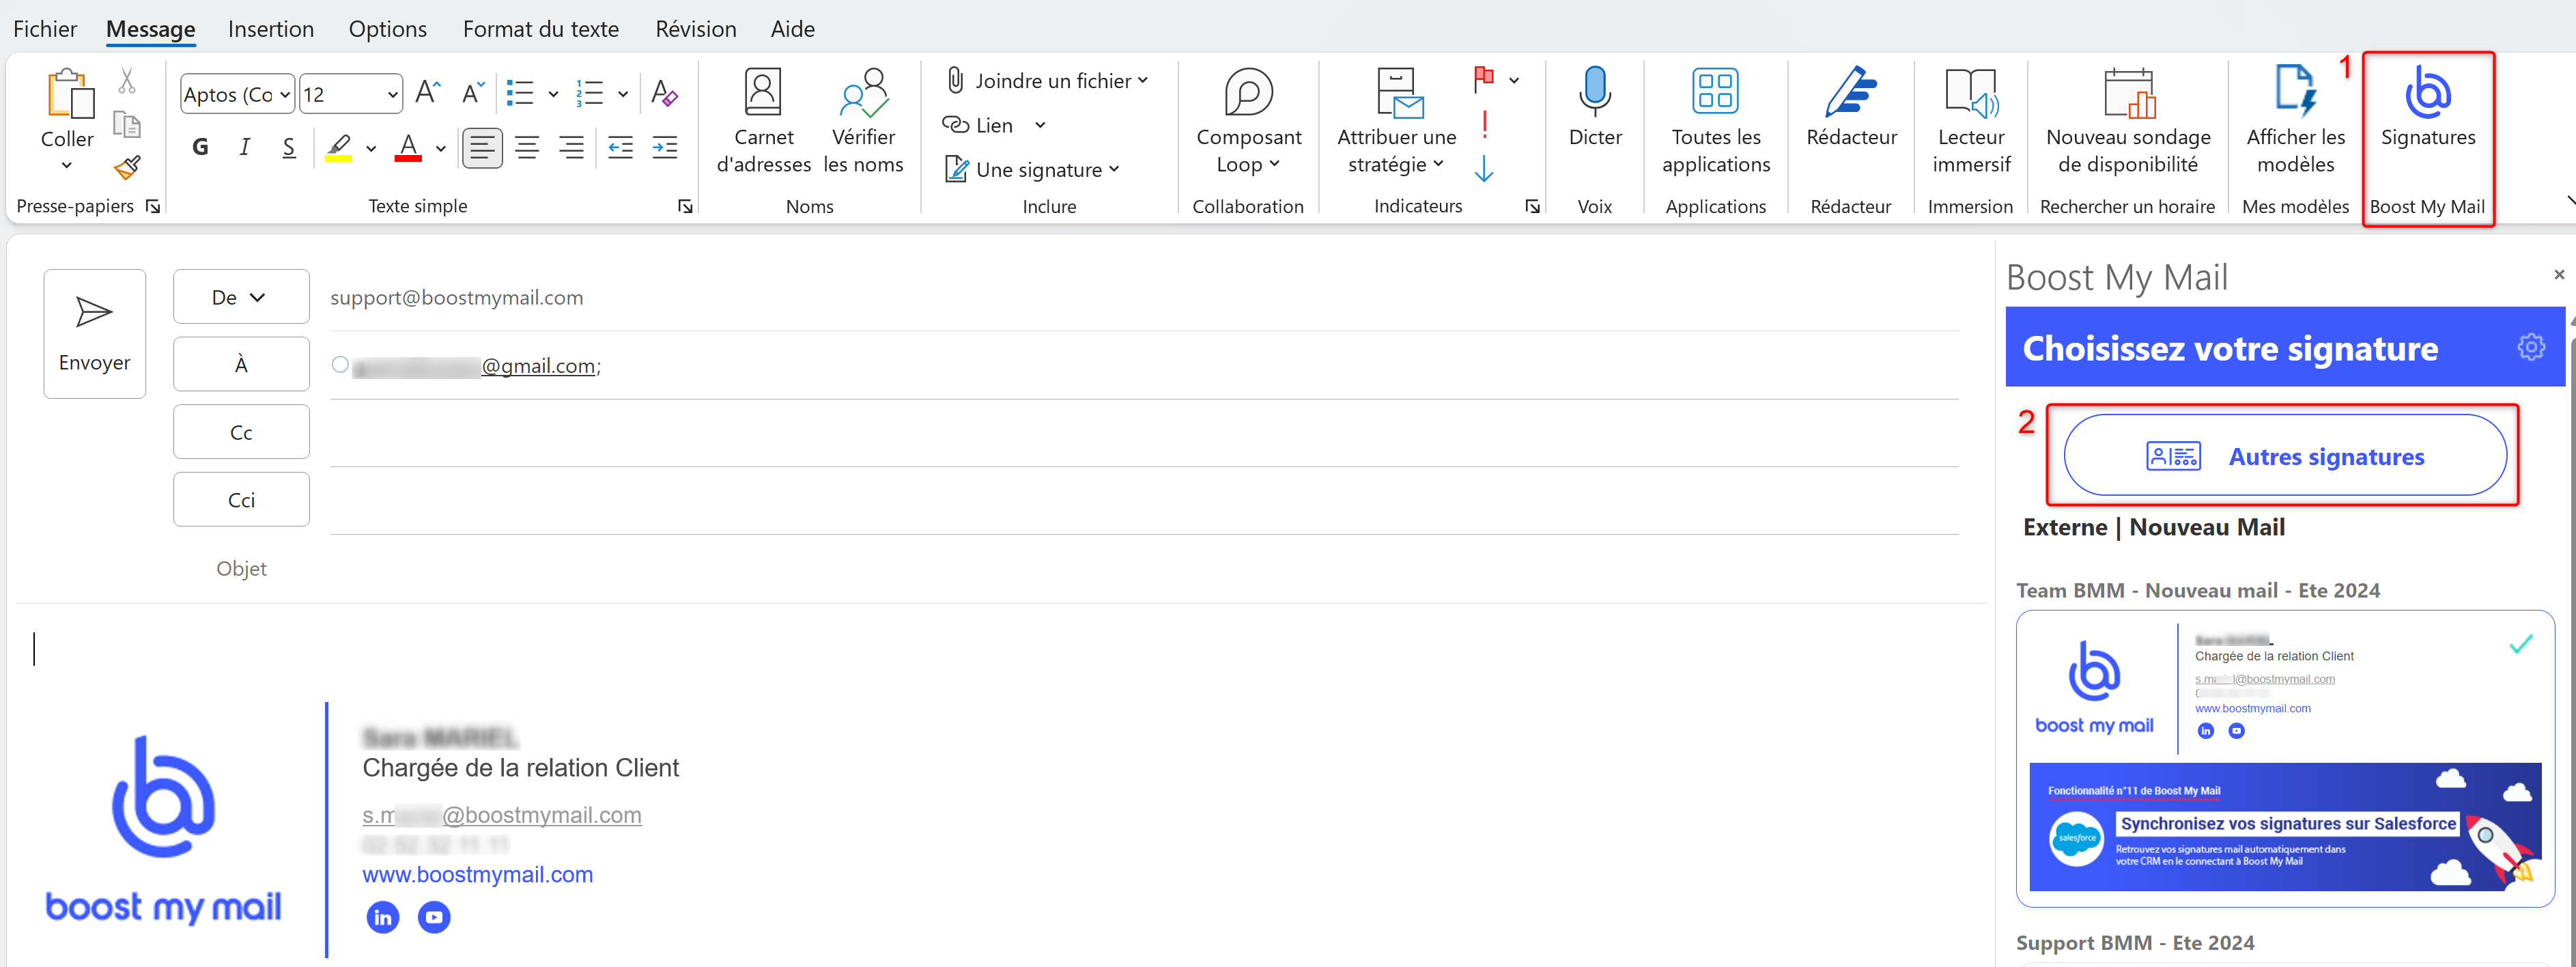Open the Format du texte tab
Image resolution: width=2576 pixels, height=967 pixels.
click(x=541, y=29)
